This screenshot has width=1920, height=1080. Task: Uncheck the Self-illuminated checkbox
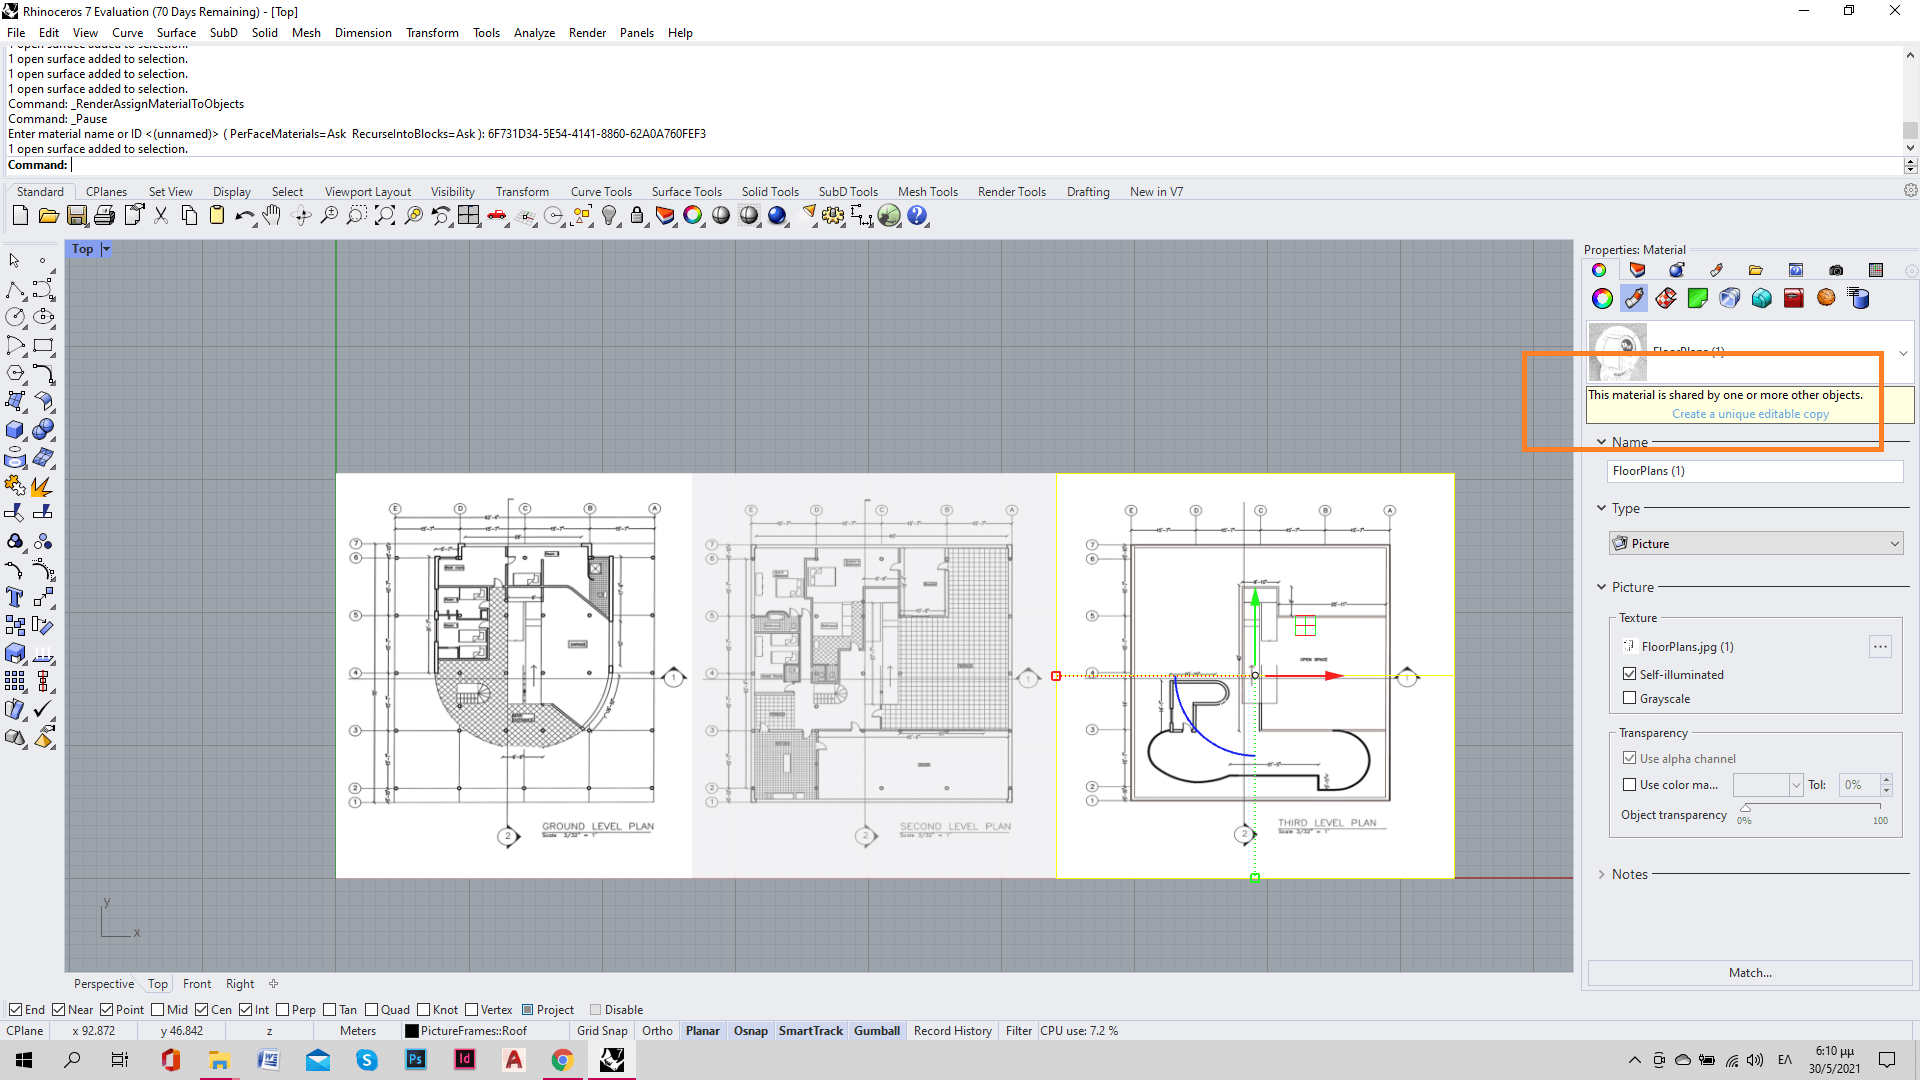(1630, 674)
